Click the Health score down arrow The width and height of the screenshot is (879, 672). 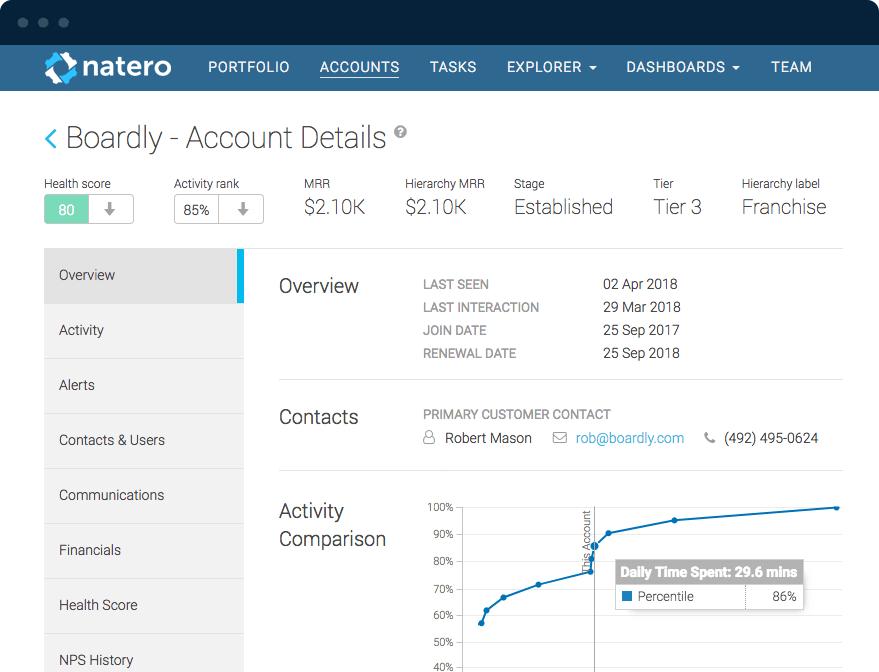(x=111, y=210)
